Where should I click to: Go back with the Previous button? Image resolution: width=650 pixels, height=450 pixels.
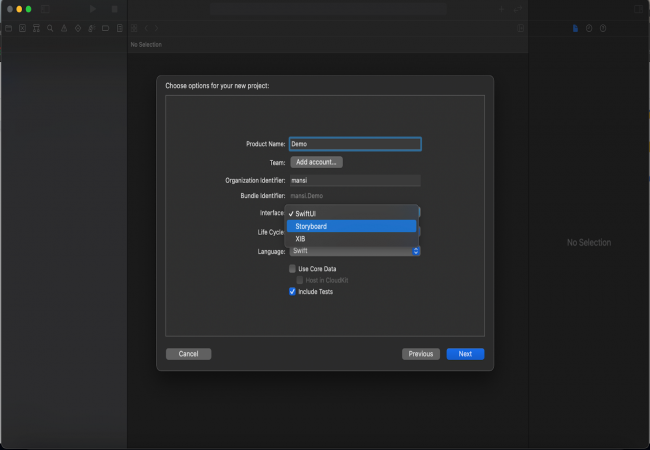point(421,354)
